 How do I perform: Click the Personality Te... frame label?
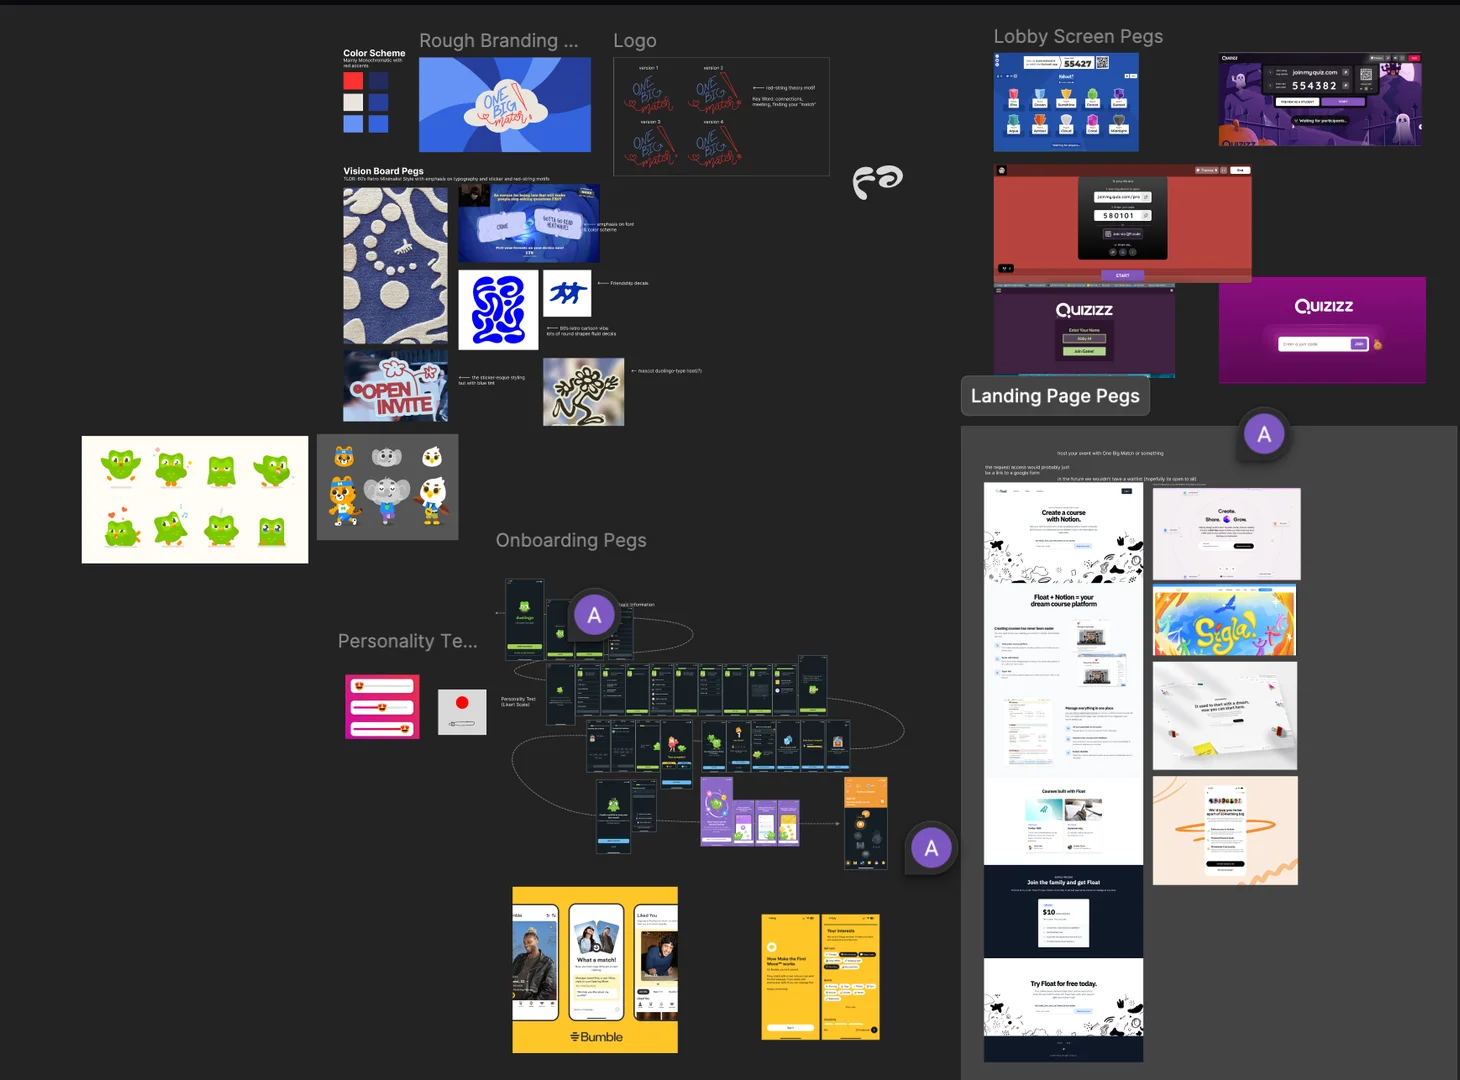click(x=407, y=642)
